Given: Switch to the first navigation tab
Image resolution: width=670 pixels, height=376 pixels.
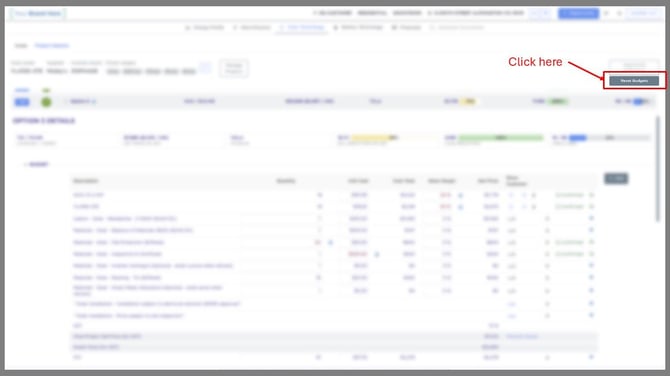Looking at the screenshot, I should coord(205,27).
